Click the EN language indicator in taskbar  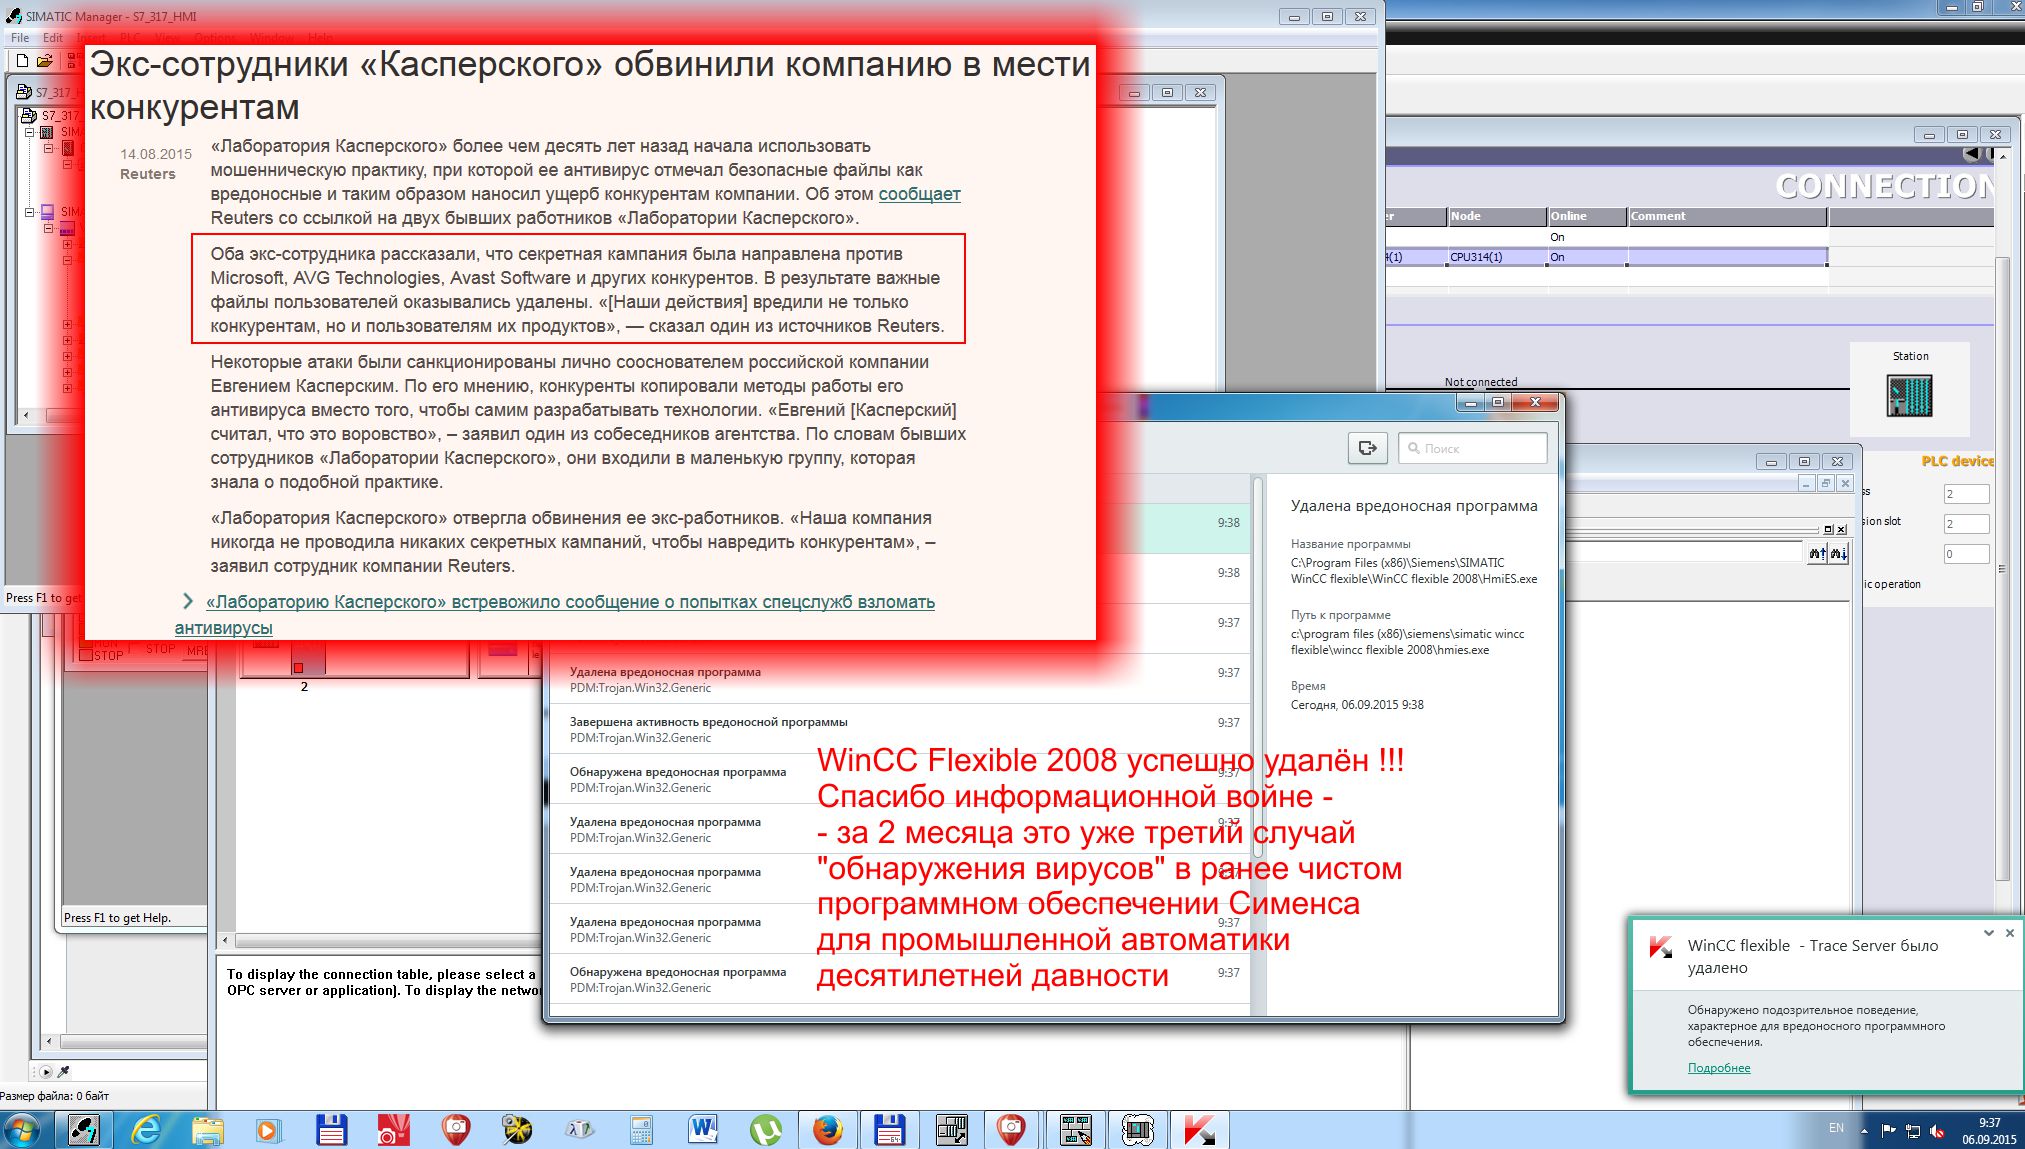[x=1836, y=1128]
